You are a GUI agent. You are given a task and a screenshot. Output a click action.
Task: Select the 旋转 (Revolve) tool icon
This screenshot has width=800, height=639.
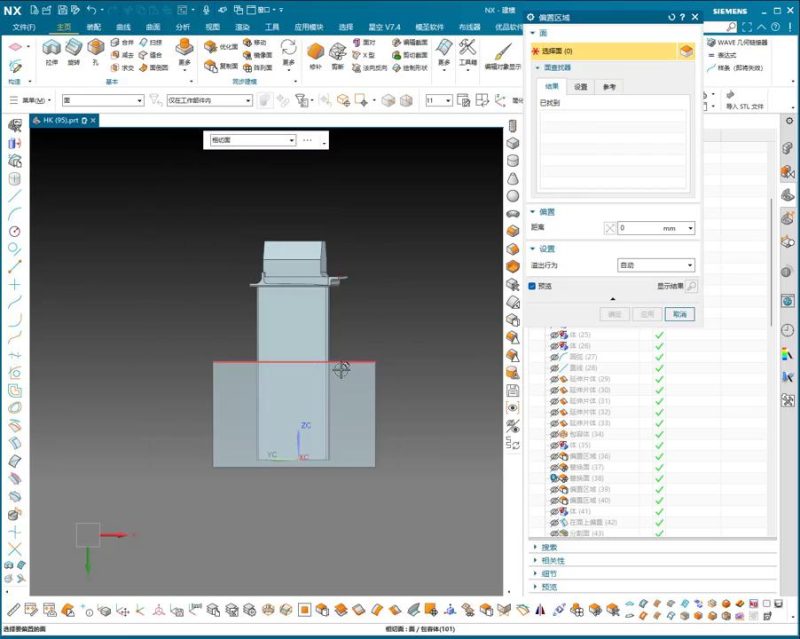(x=74, y=47)
